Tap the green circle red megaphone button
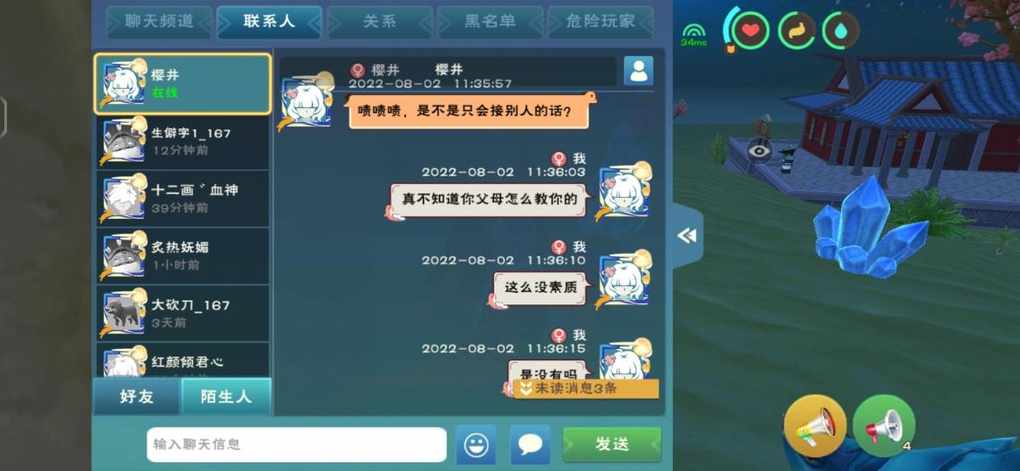Image resolution: width=1020 pixels, height=471 pixels. [x=883, y=425]
